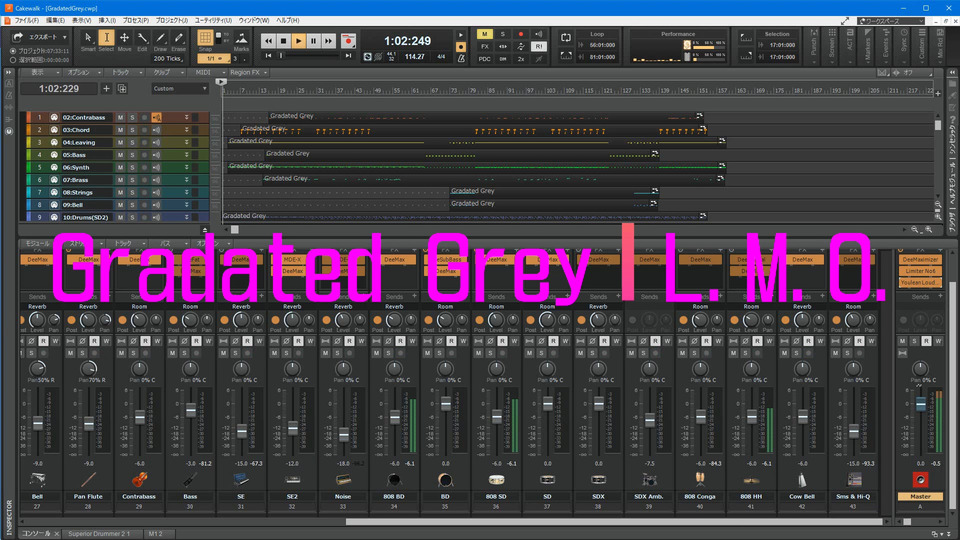Click the Record button in transport
The width and height of the screenshot is (960, 540).
pos(348,41)
